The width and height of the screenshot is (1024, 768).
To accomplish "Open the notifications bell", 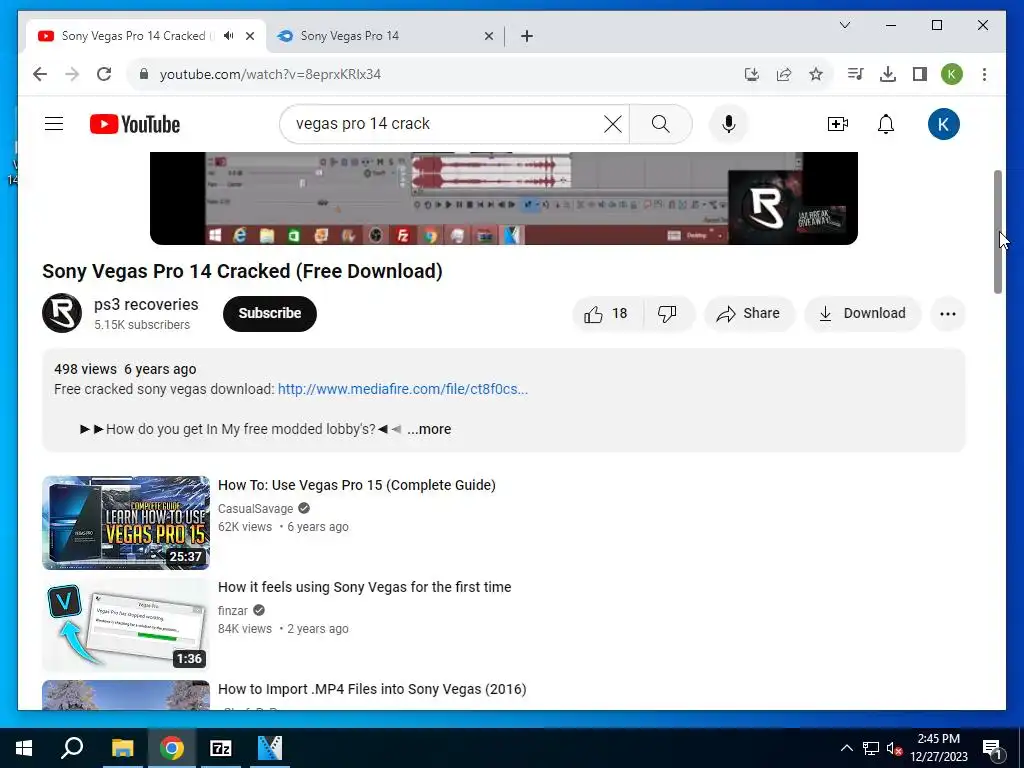I will click(886, 124).
